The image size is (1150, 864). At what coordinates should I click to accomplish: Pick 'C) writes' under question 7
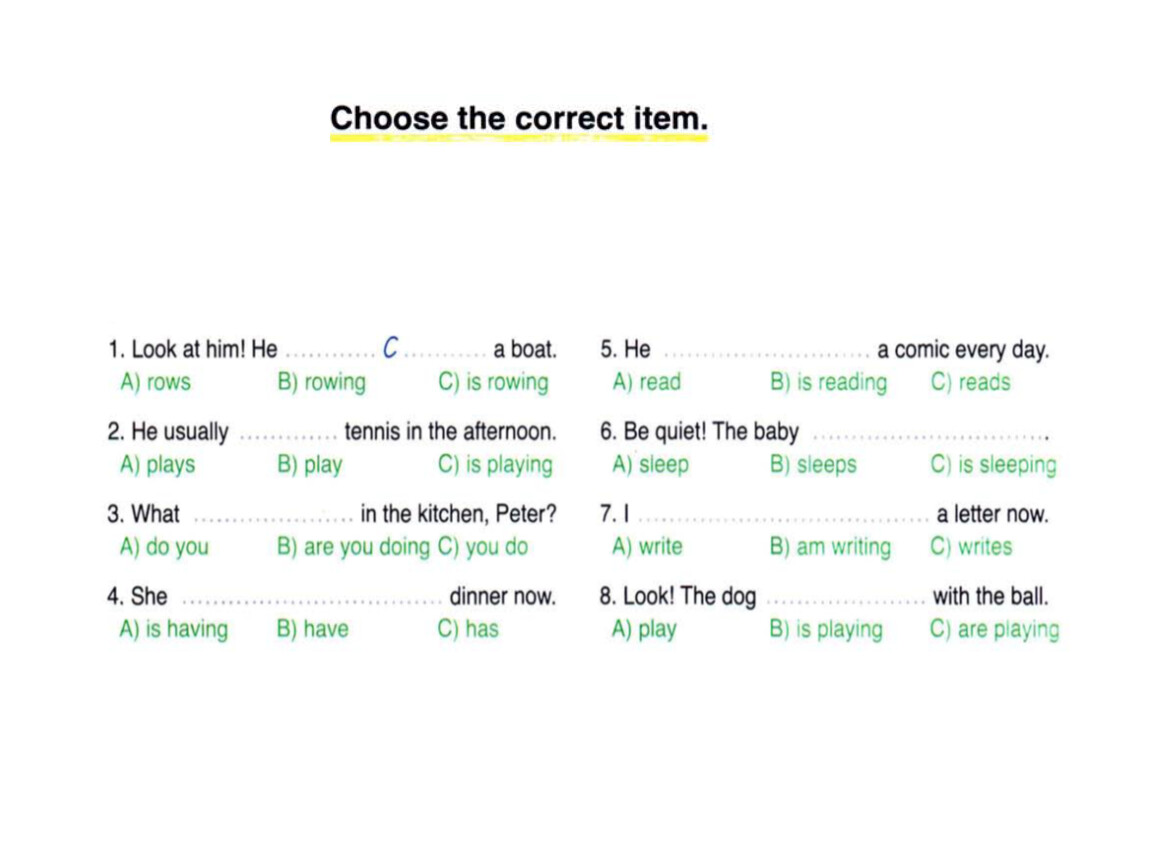pos(971,546)
